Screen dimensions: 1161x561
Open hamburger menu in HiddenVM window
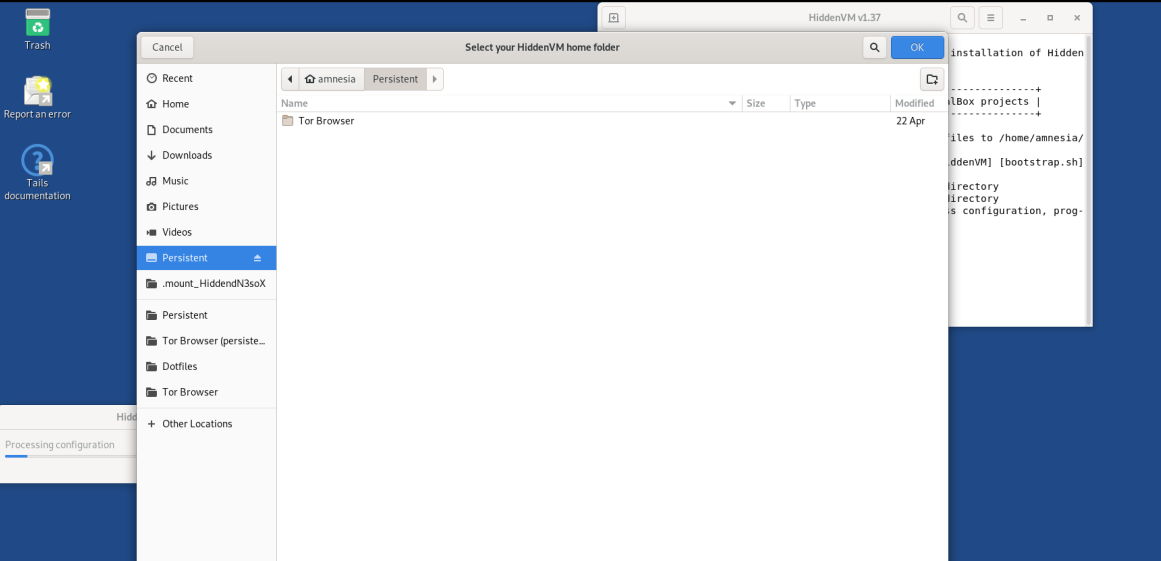pos(991,18)
